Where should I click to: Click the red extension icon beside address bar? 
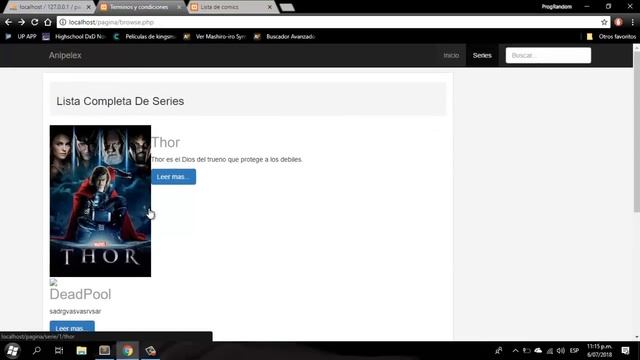pos(619,22)
